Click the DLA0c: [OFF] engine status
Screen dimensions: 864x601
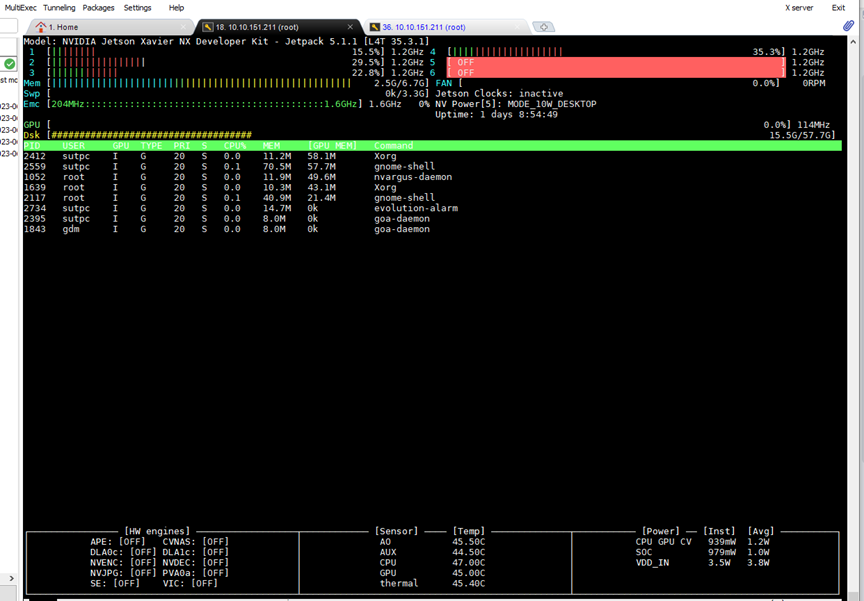click(x=123, y=552)
